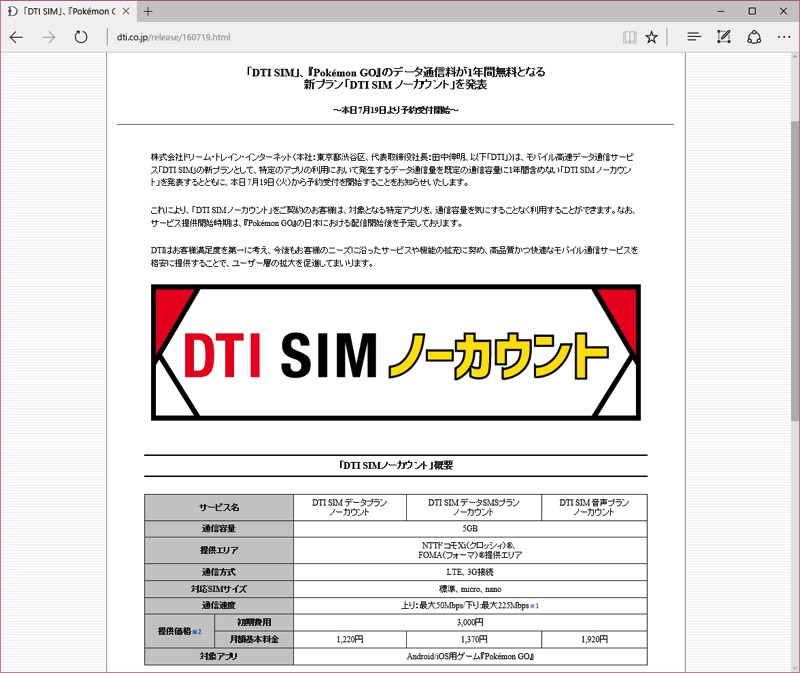Close the DTI SIM tab
Image resolution: width=800 pixels, height=673 pixels.
pos(126,11)
